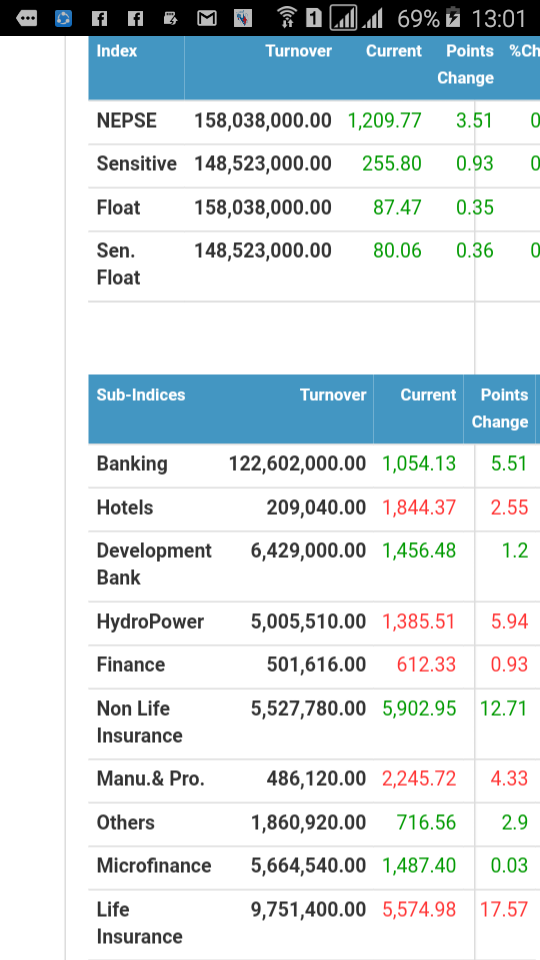Select Banking turnover 122,602,000.00
Image resolution: width=540 pixels, height=960 pixels.
point(298,464)
